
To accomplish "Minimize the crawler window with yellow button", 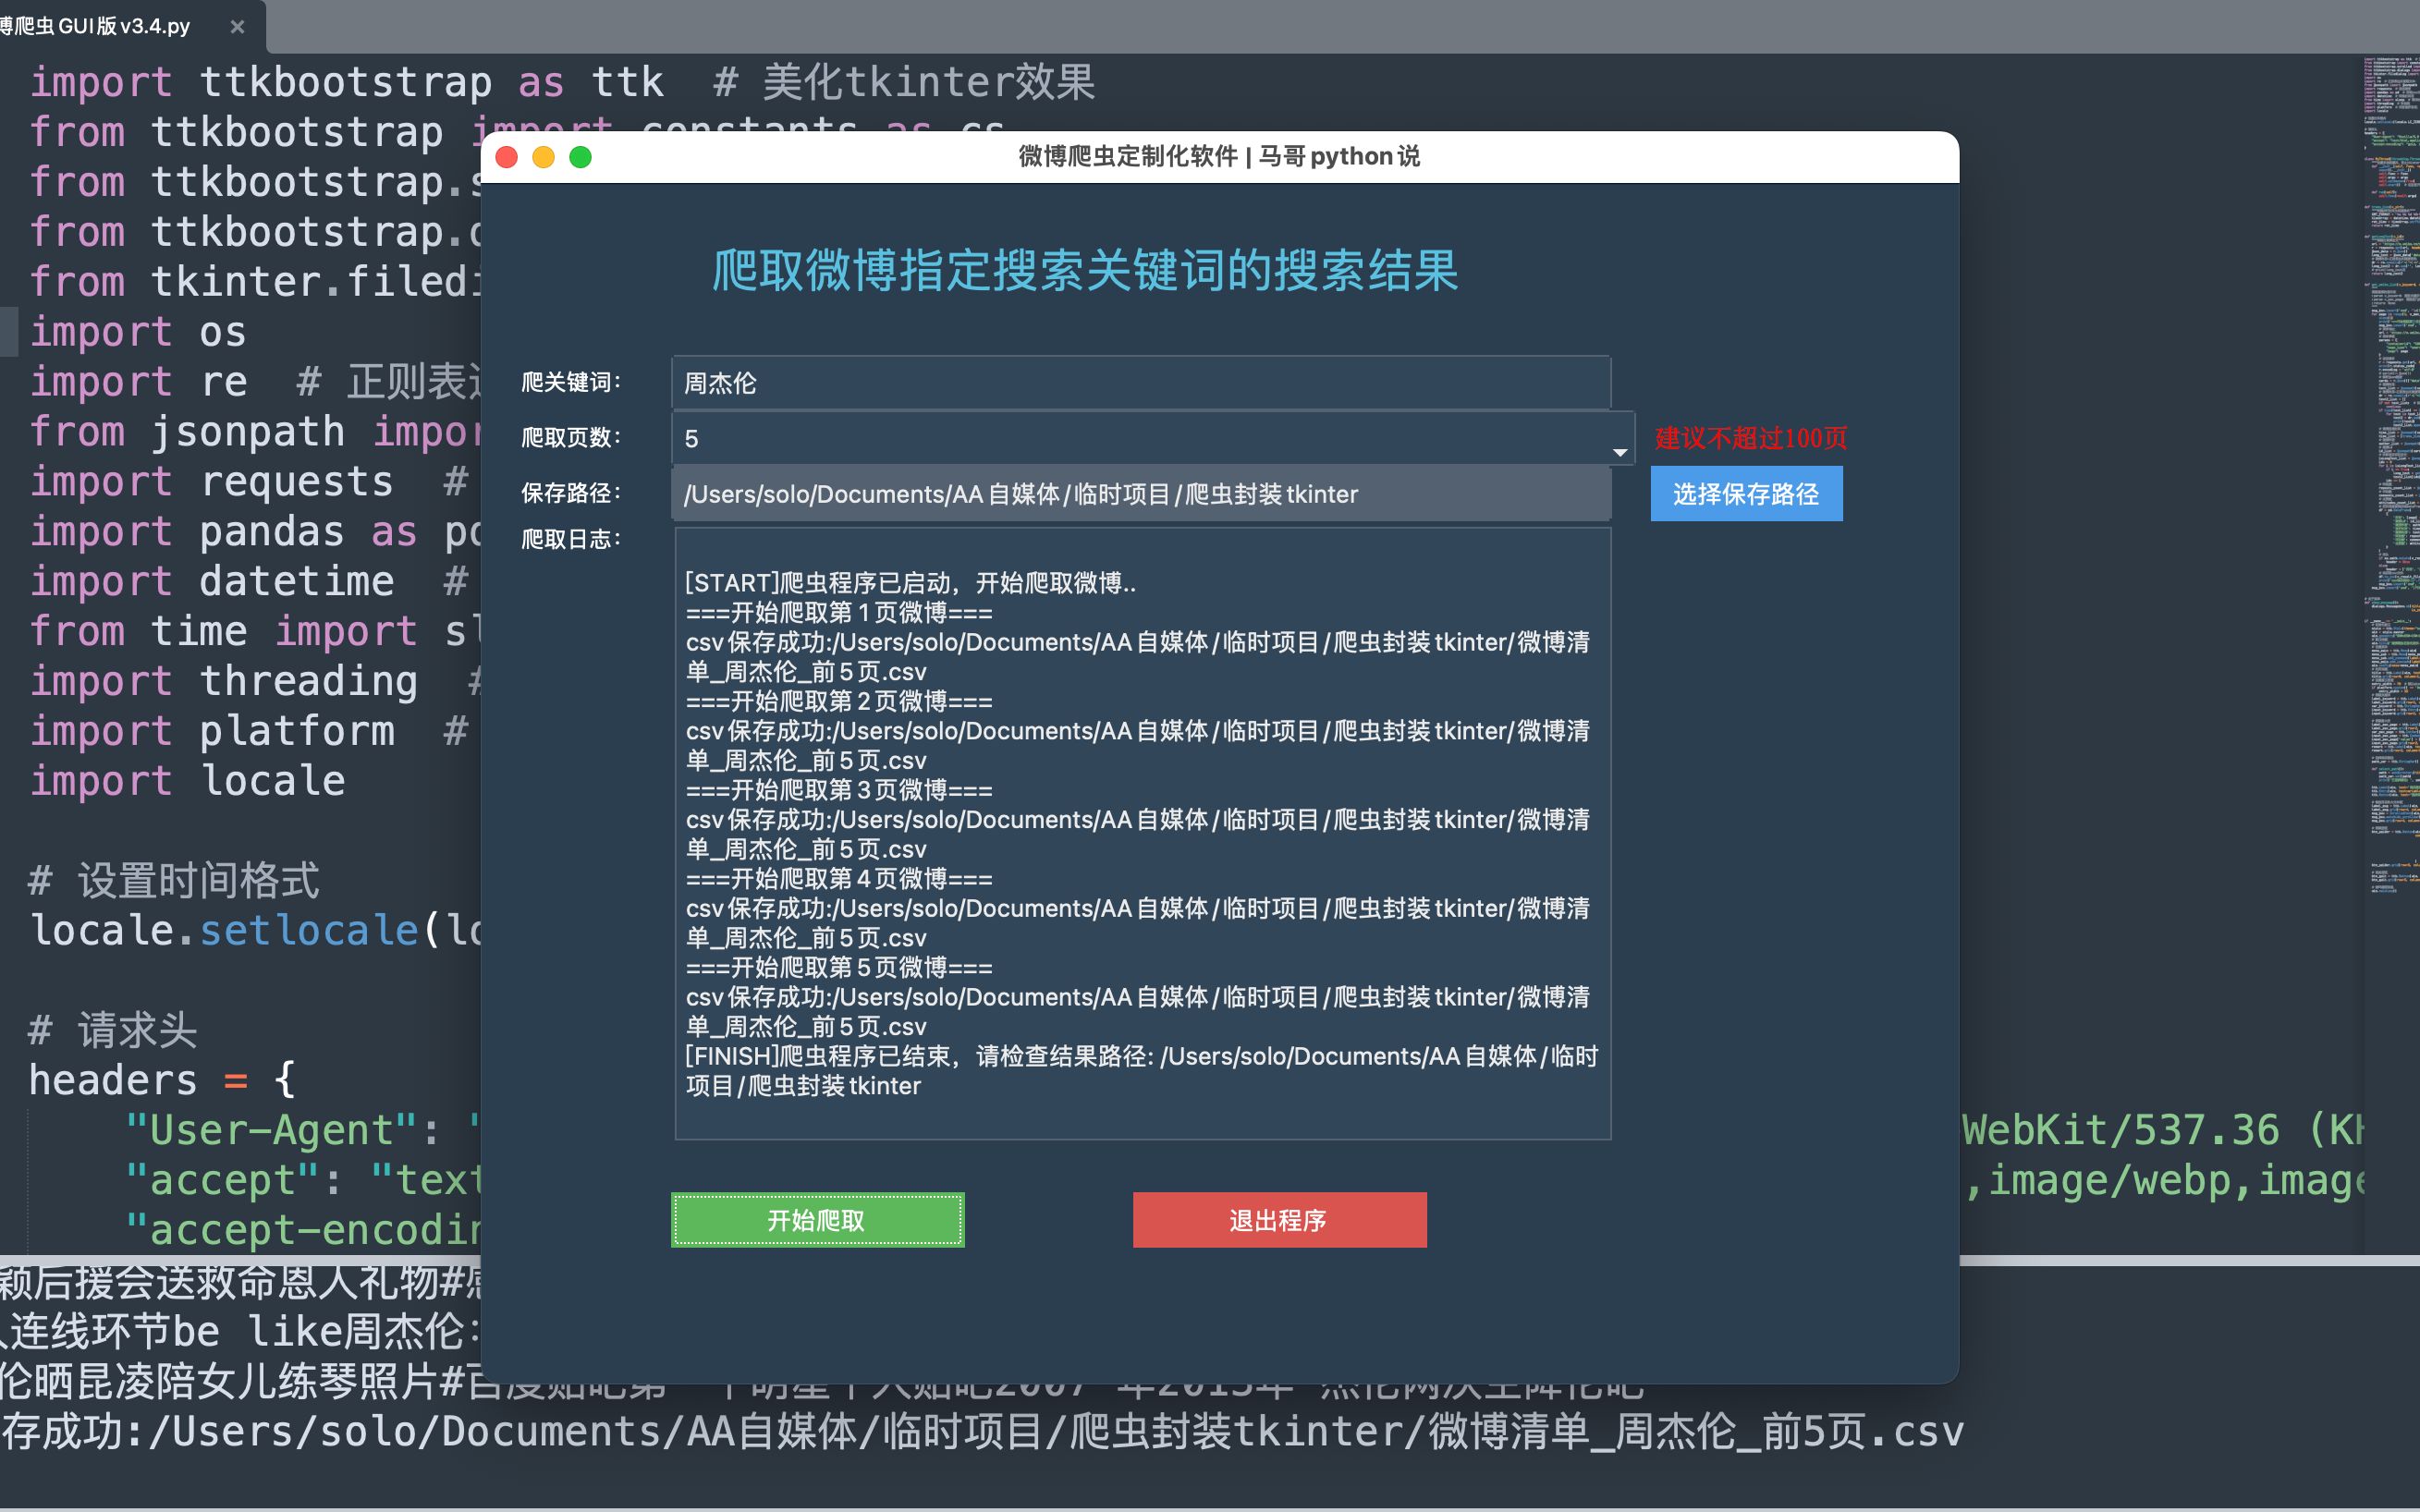I will [543, 157].
